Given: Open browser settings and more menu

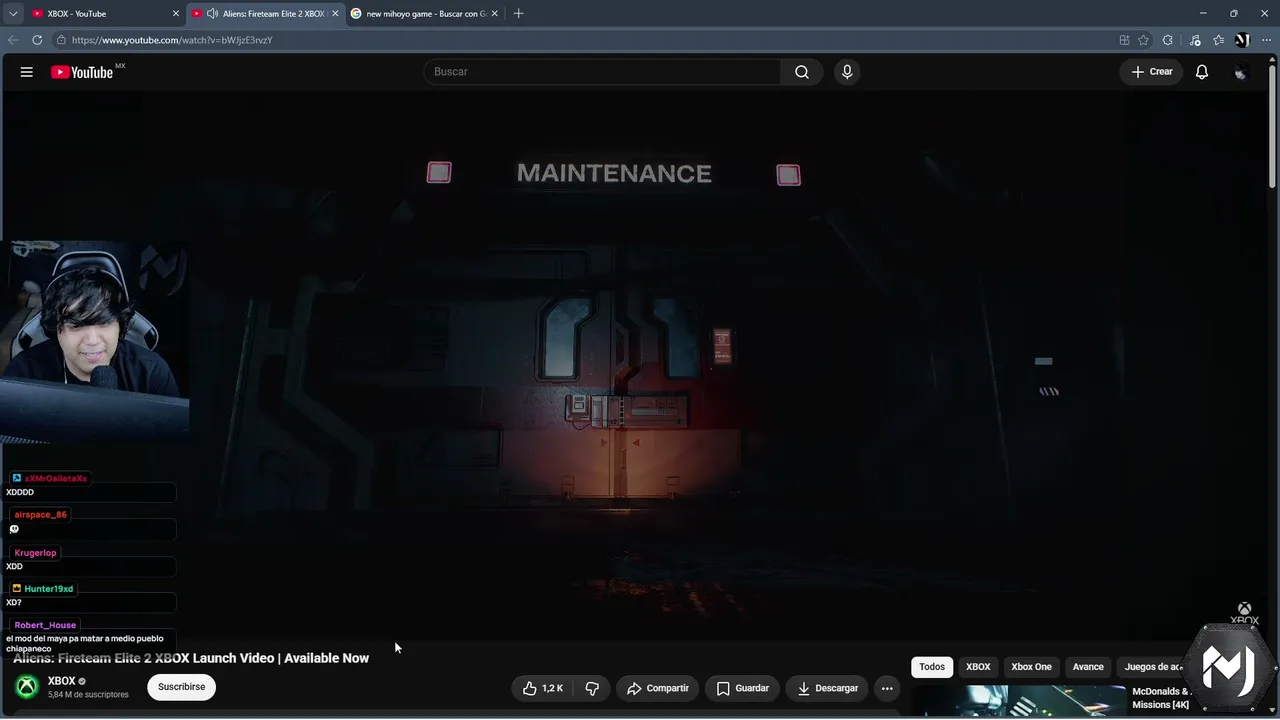Looking at the screenshot, I should pyautogui.click(x=1266, y=40).
